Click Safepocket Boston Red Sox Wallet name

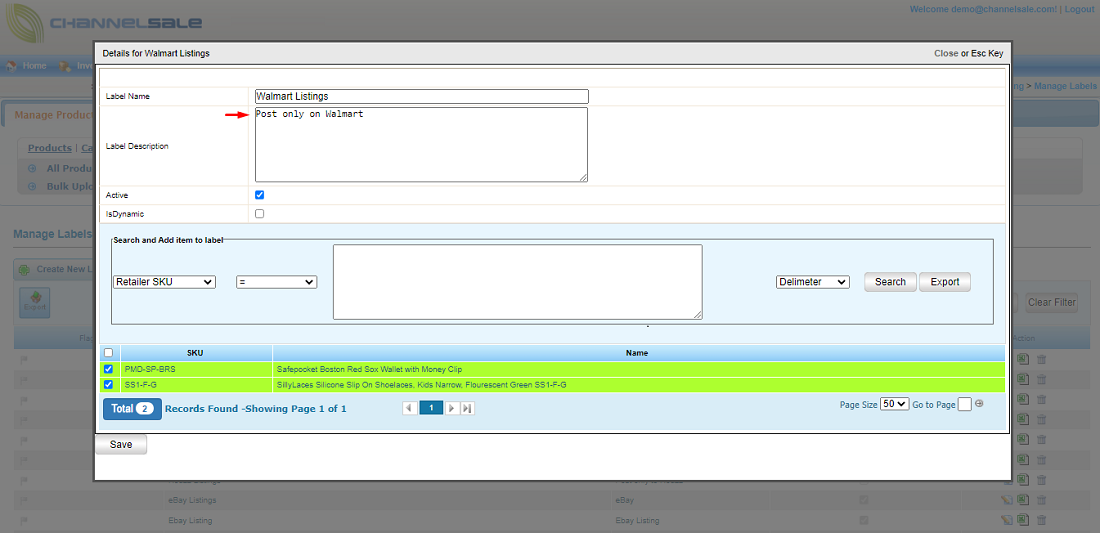click(x=369, y=369)
